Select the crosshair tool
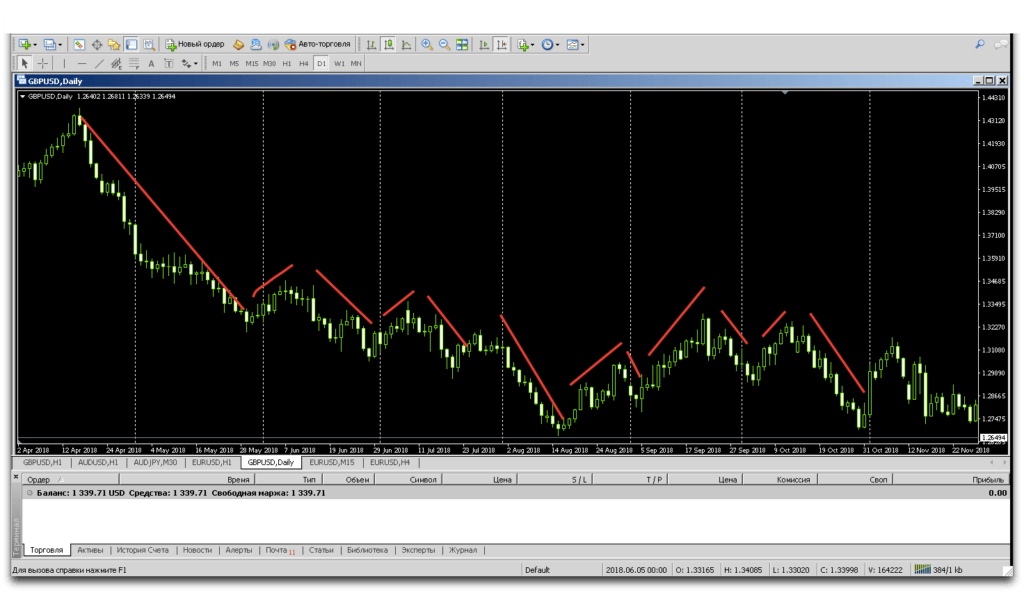 click(x=43, y=63)
